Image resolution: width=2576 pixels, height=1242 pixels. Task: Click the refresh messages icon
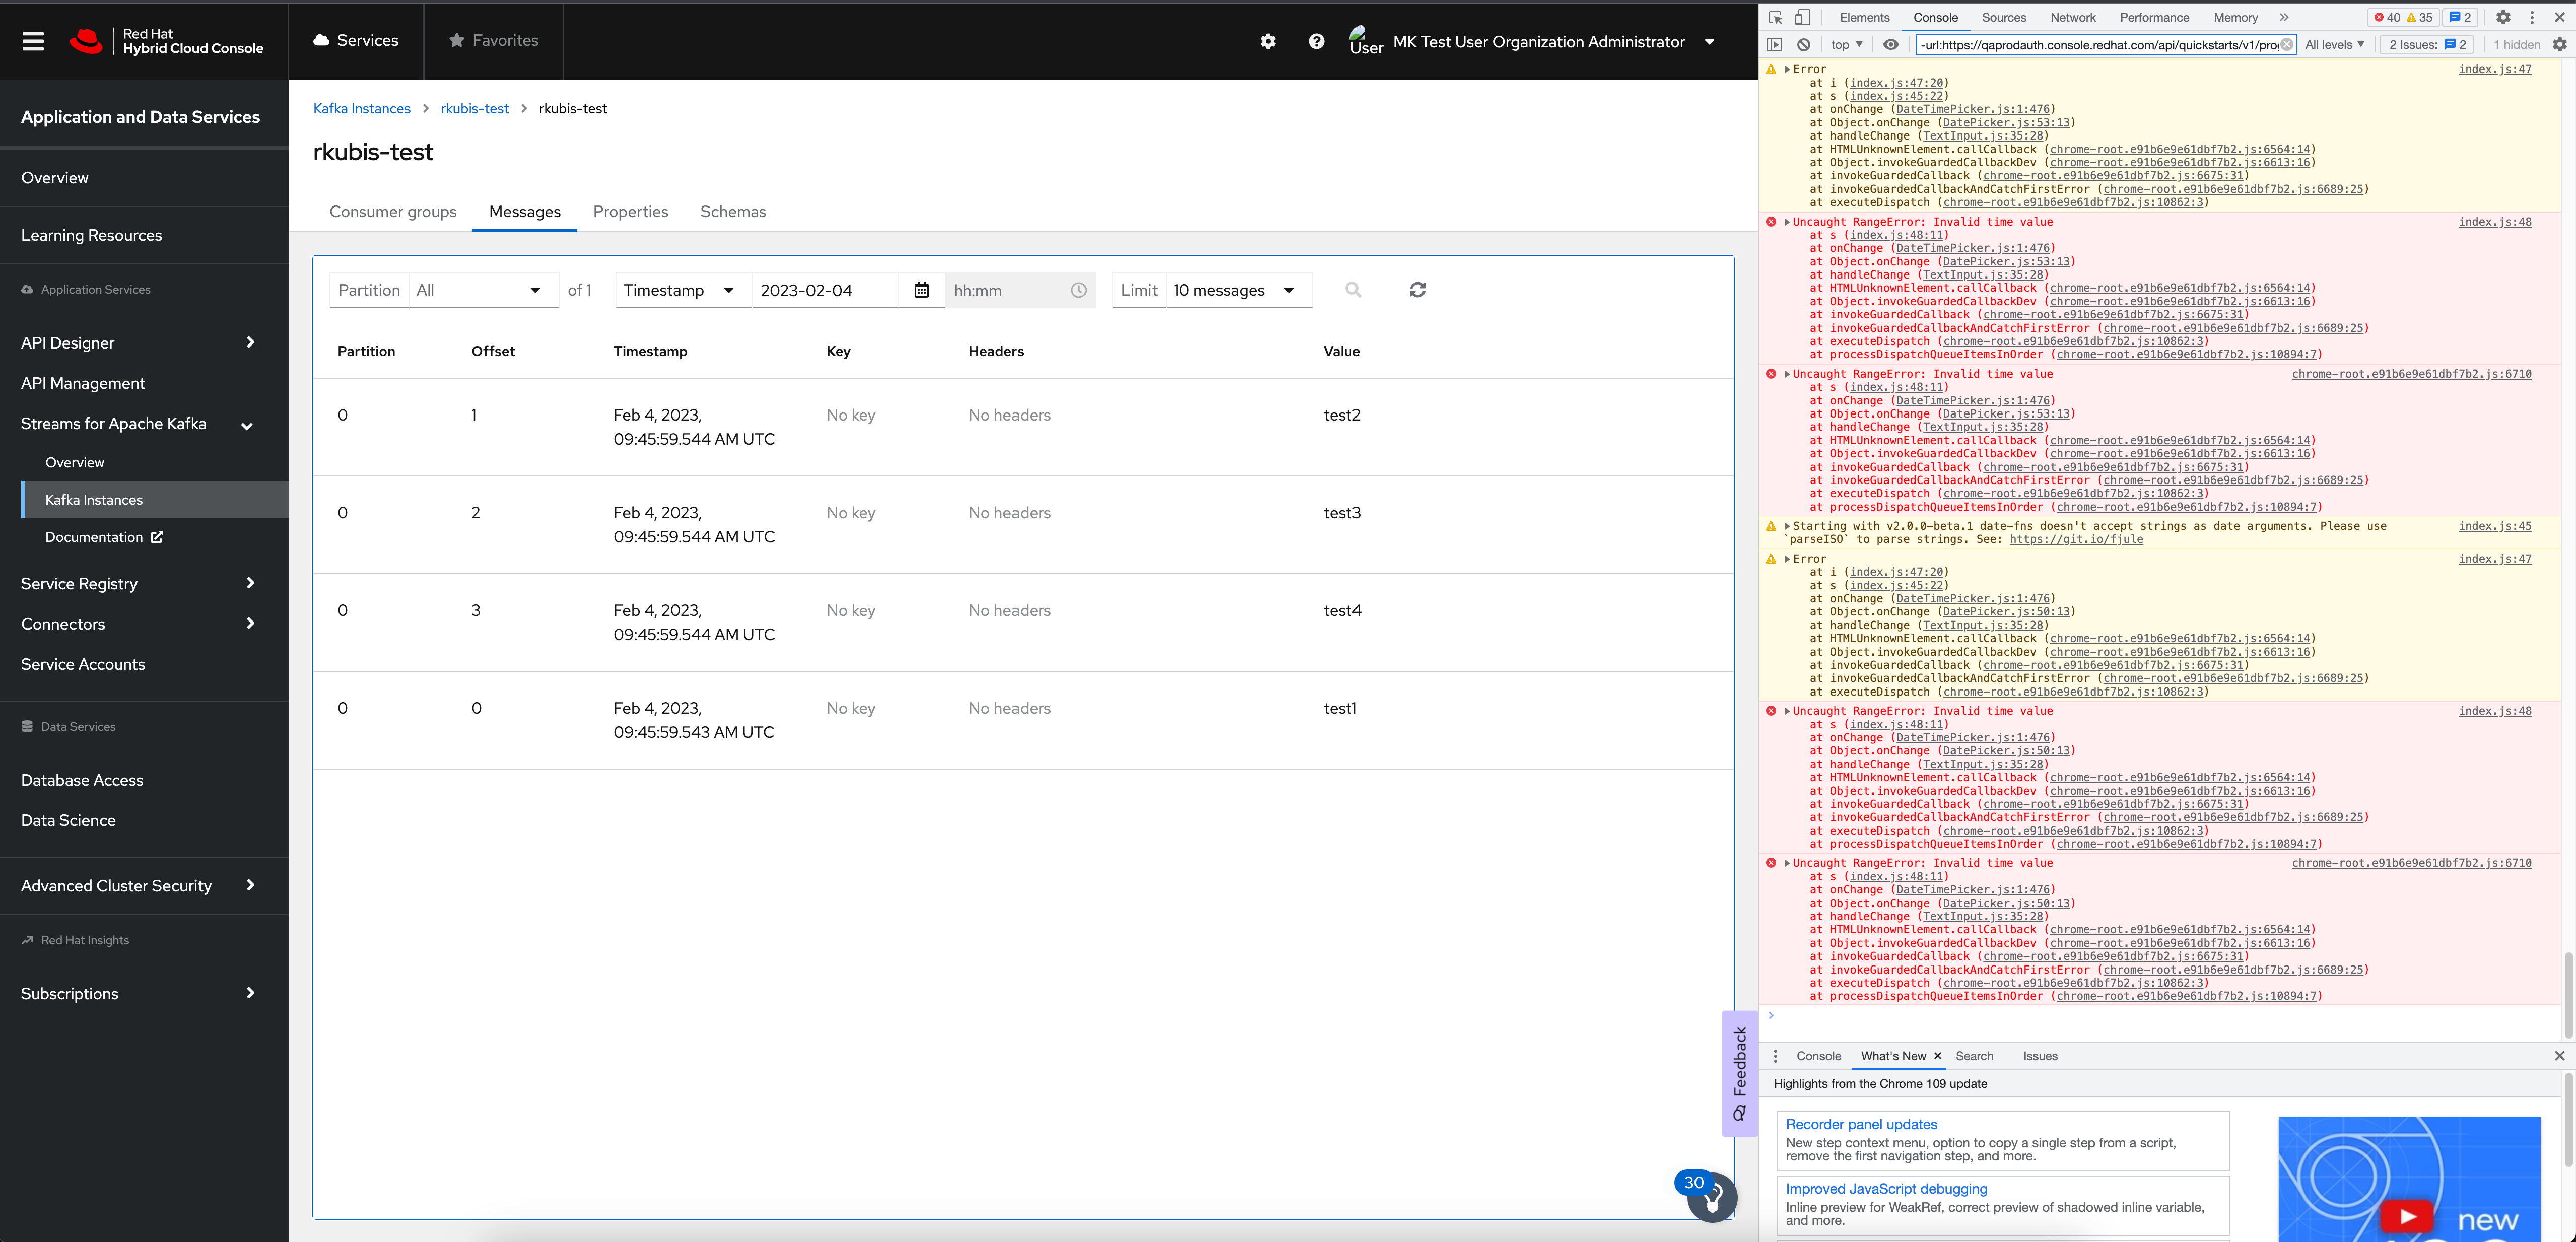coord(1417,290)
